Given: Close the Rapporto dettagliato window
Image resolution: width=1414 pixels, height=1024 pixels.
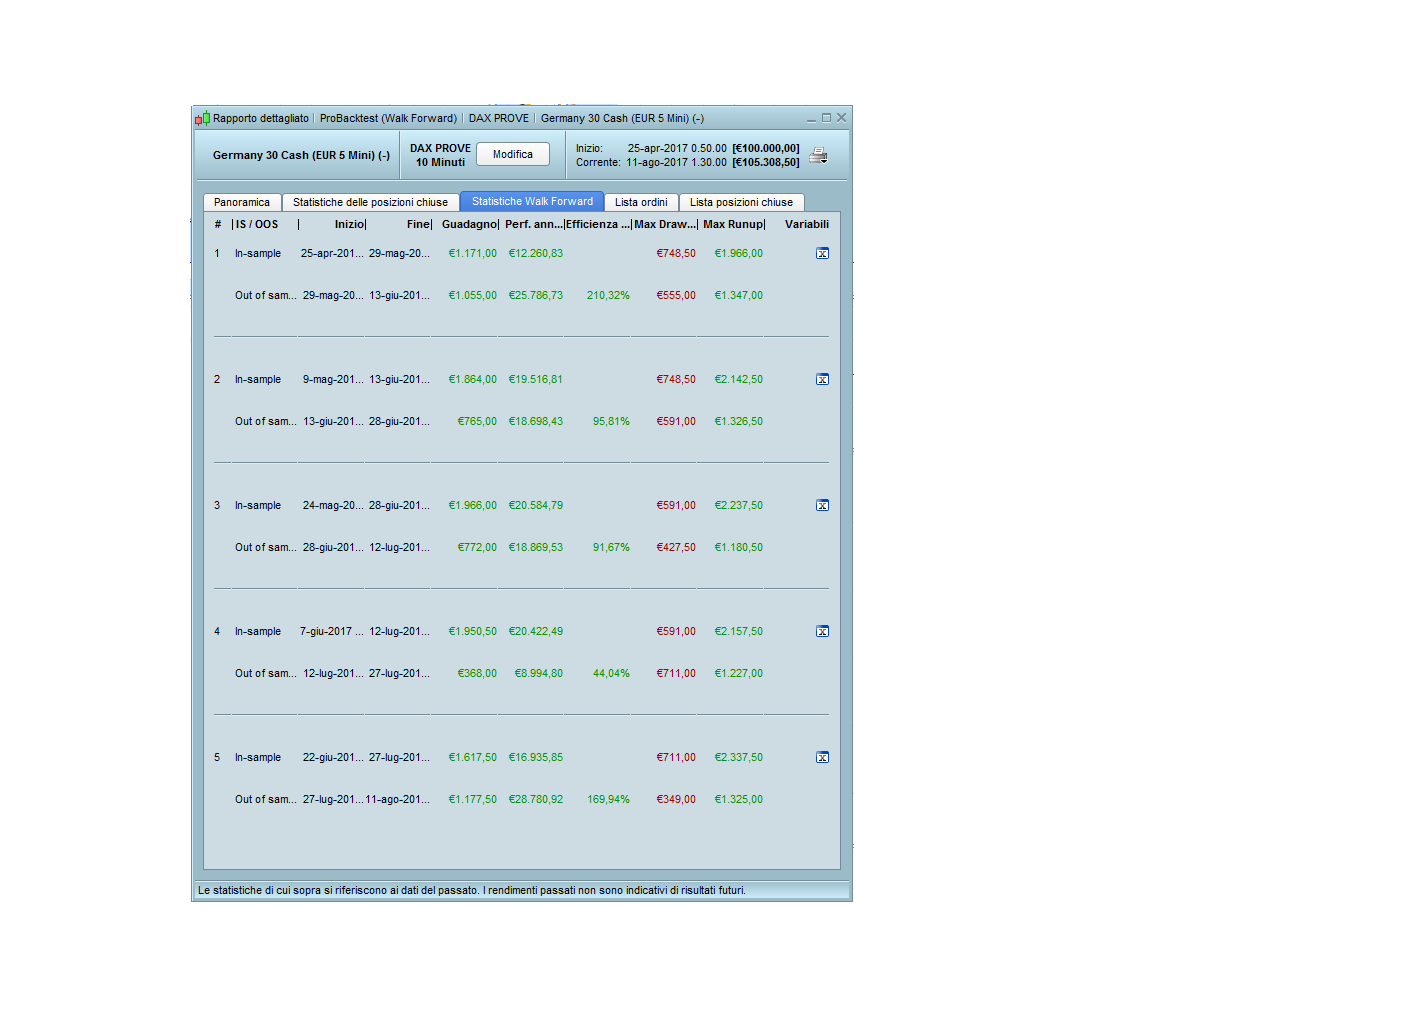Looking at the screenshot, I should pyautogui.click(x=841, y=118).
